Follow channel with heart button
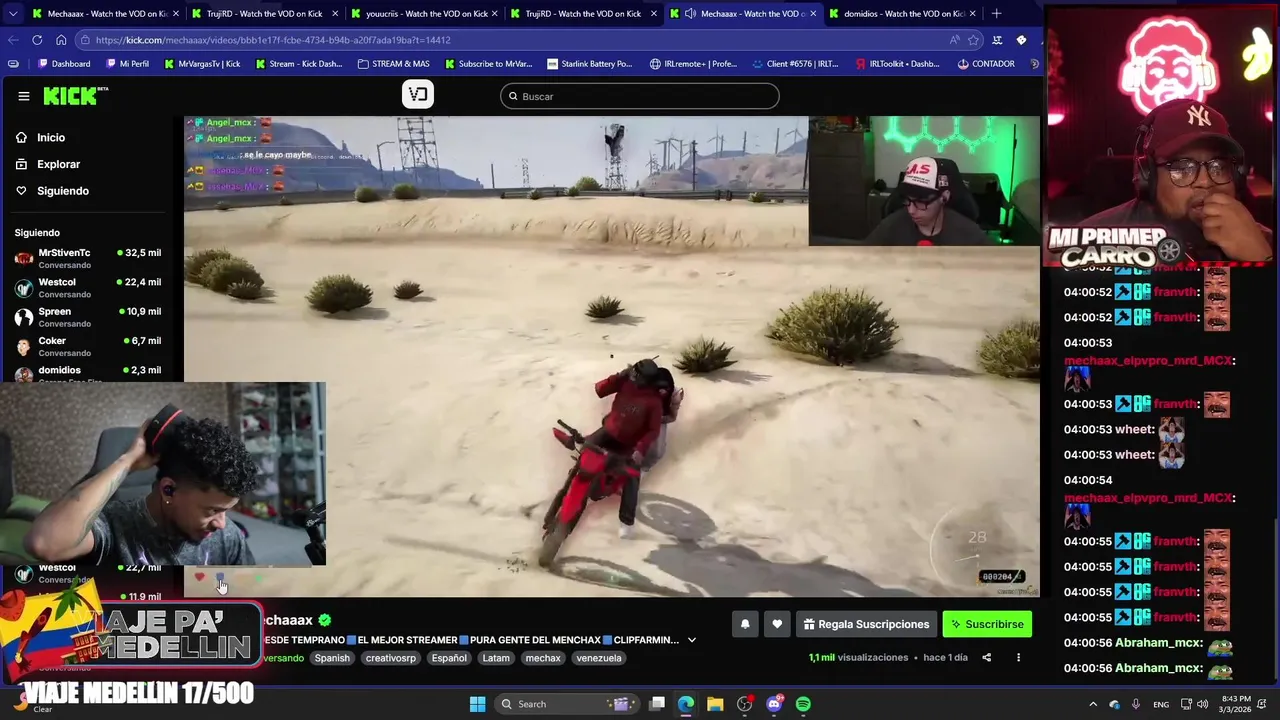Viewport: 1280px width, 720px height. click(777, 624)
